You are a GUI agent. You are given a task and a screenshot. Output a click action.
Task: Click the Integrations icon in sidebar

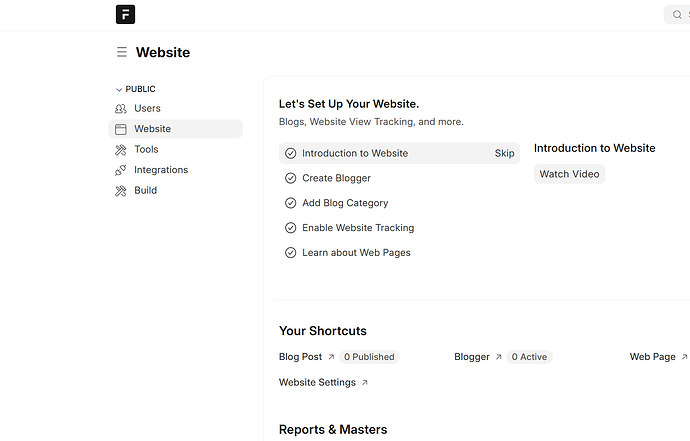point(121,170)
